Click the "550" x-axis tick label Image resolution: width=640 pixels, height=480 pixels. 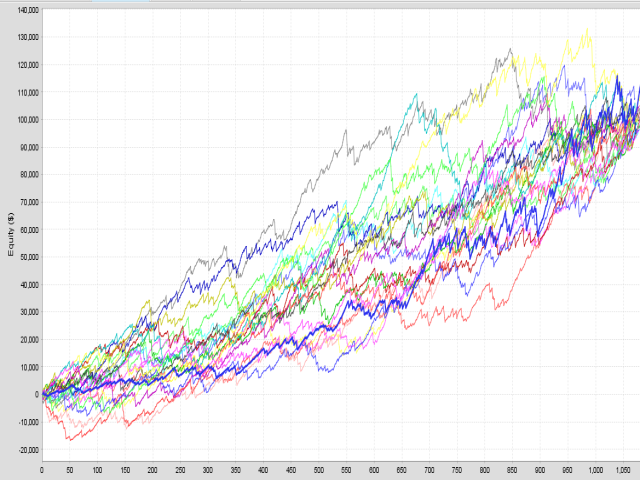pos(346,470)
